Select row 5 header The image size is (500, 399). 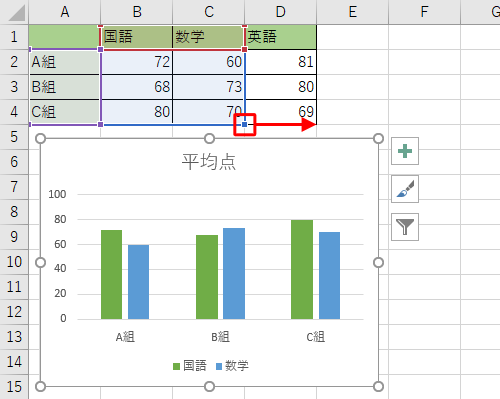tap(14, 137)
